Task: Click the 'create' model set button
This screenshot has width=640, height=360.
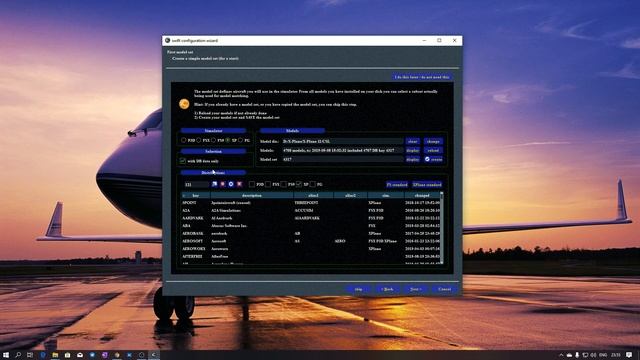Action: [433, 159]
